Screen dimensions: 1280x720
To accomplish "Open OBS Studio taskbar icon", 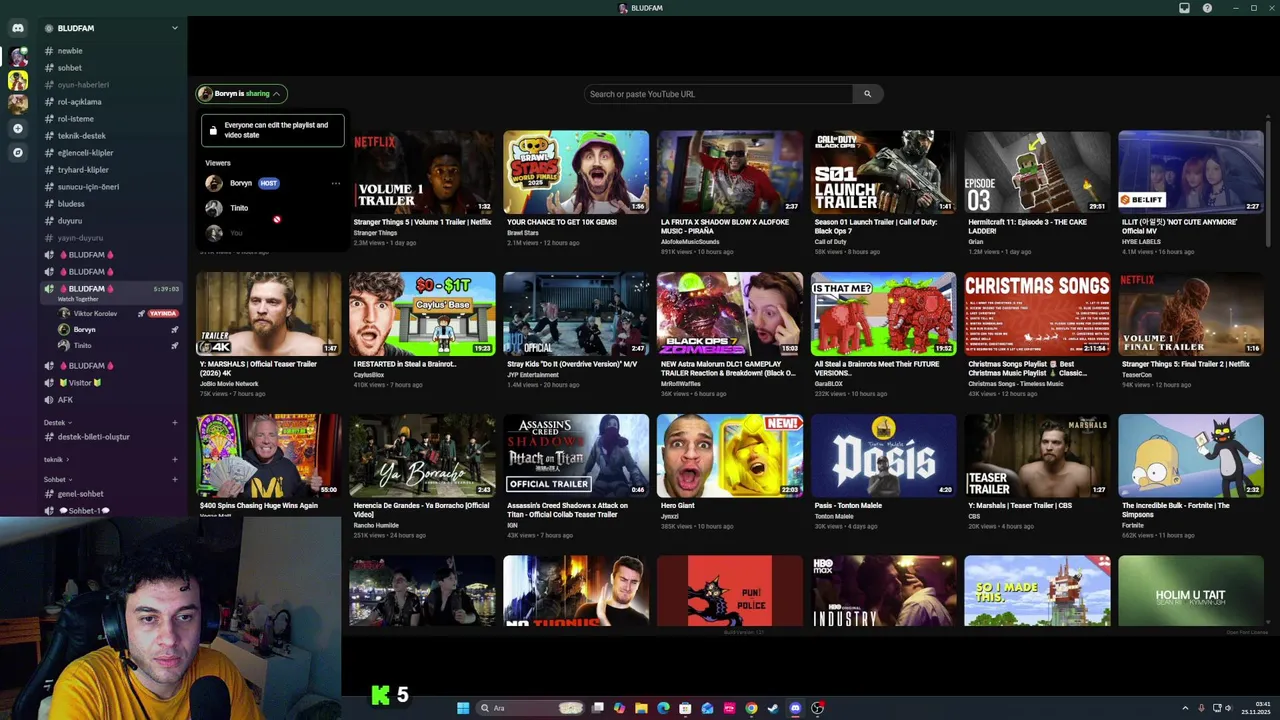I will tap(817, 708).
